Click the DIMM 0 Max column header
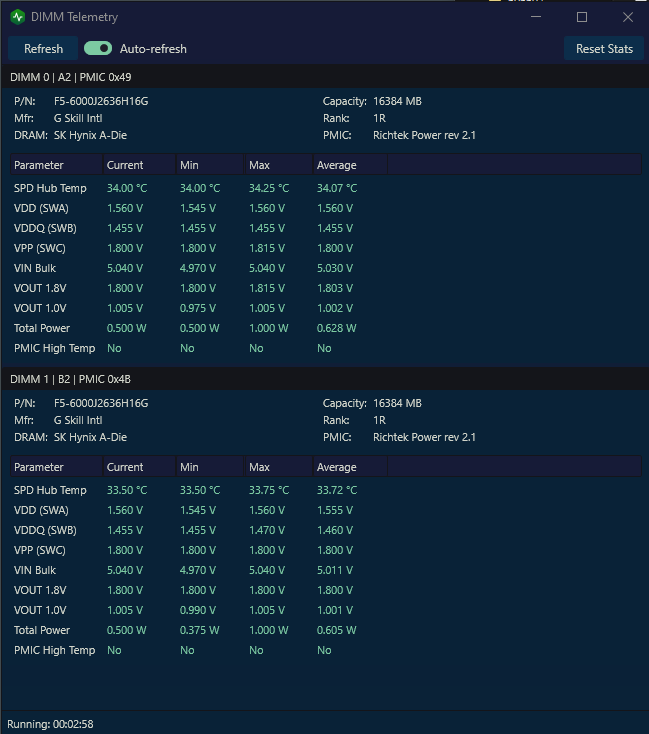The width and height of the screenshot is (649, 734). 279,165
